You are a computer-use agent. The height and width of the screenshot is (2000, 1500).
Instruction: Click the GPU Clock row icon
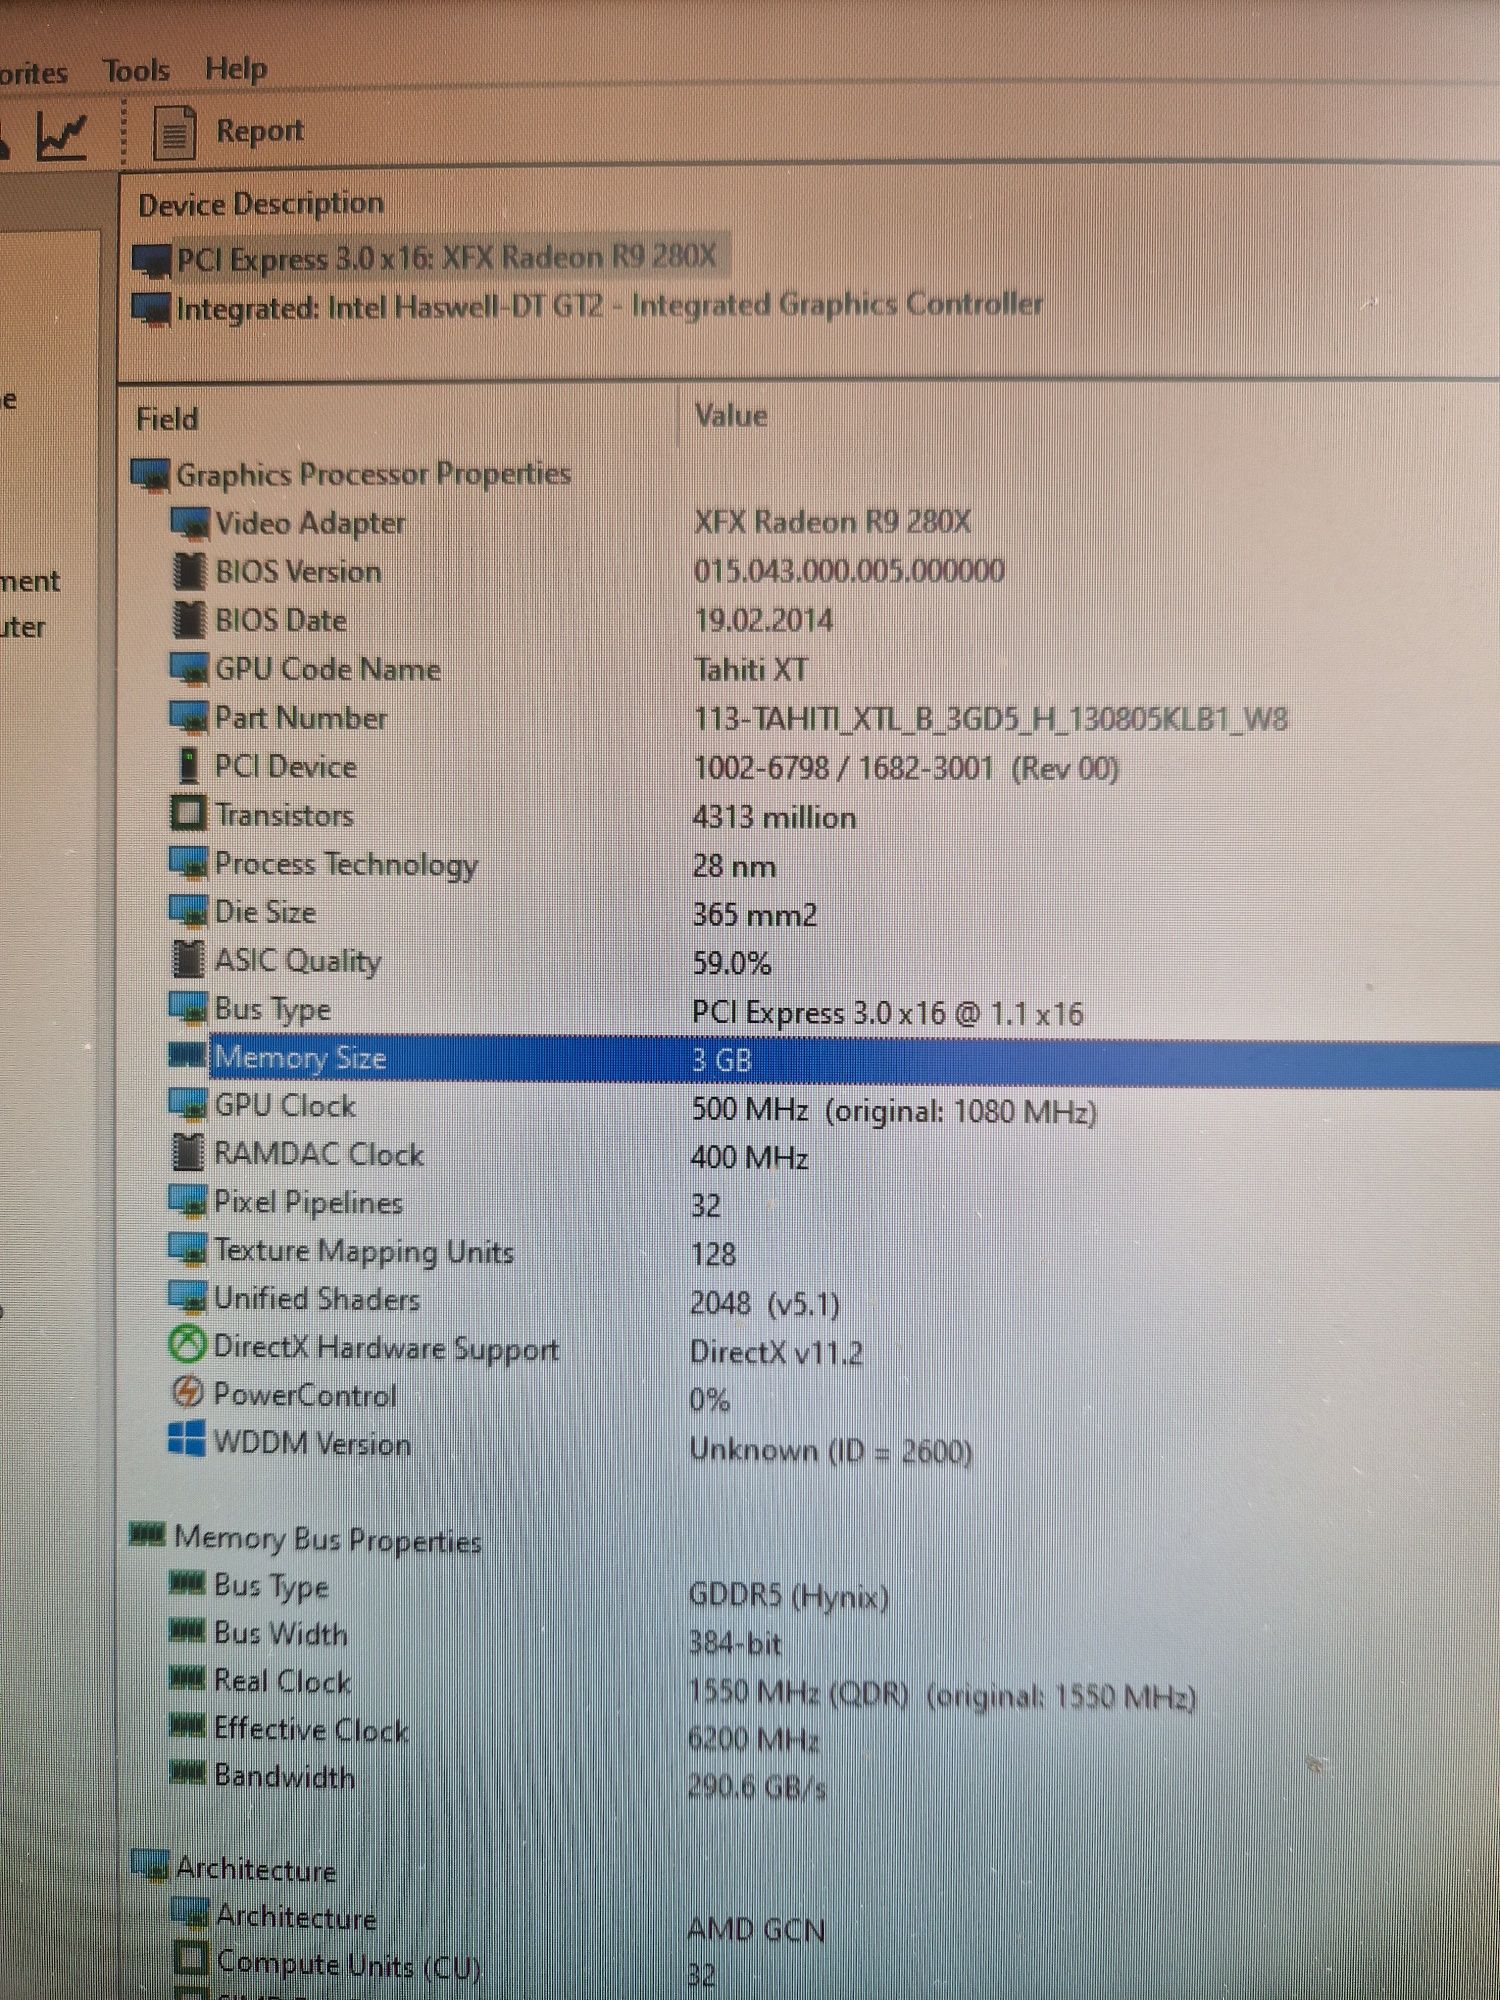pos(188,1105)
